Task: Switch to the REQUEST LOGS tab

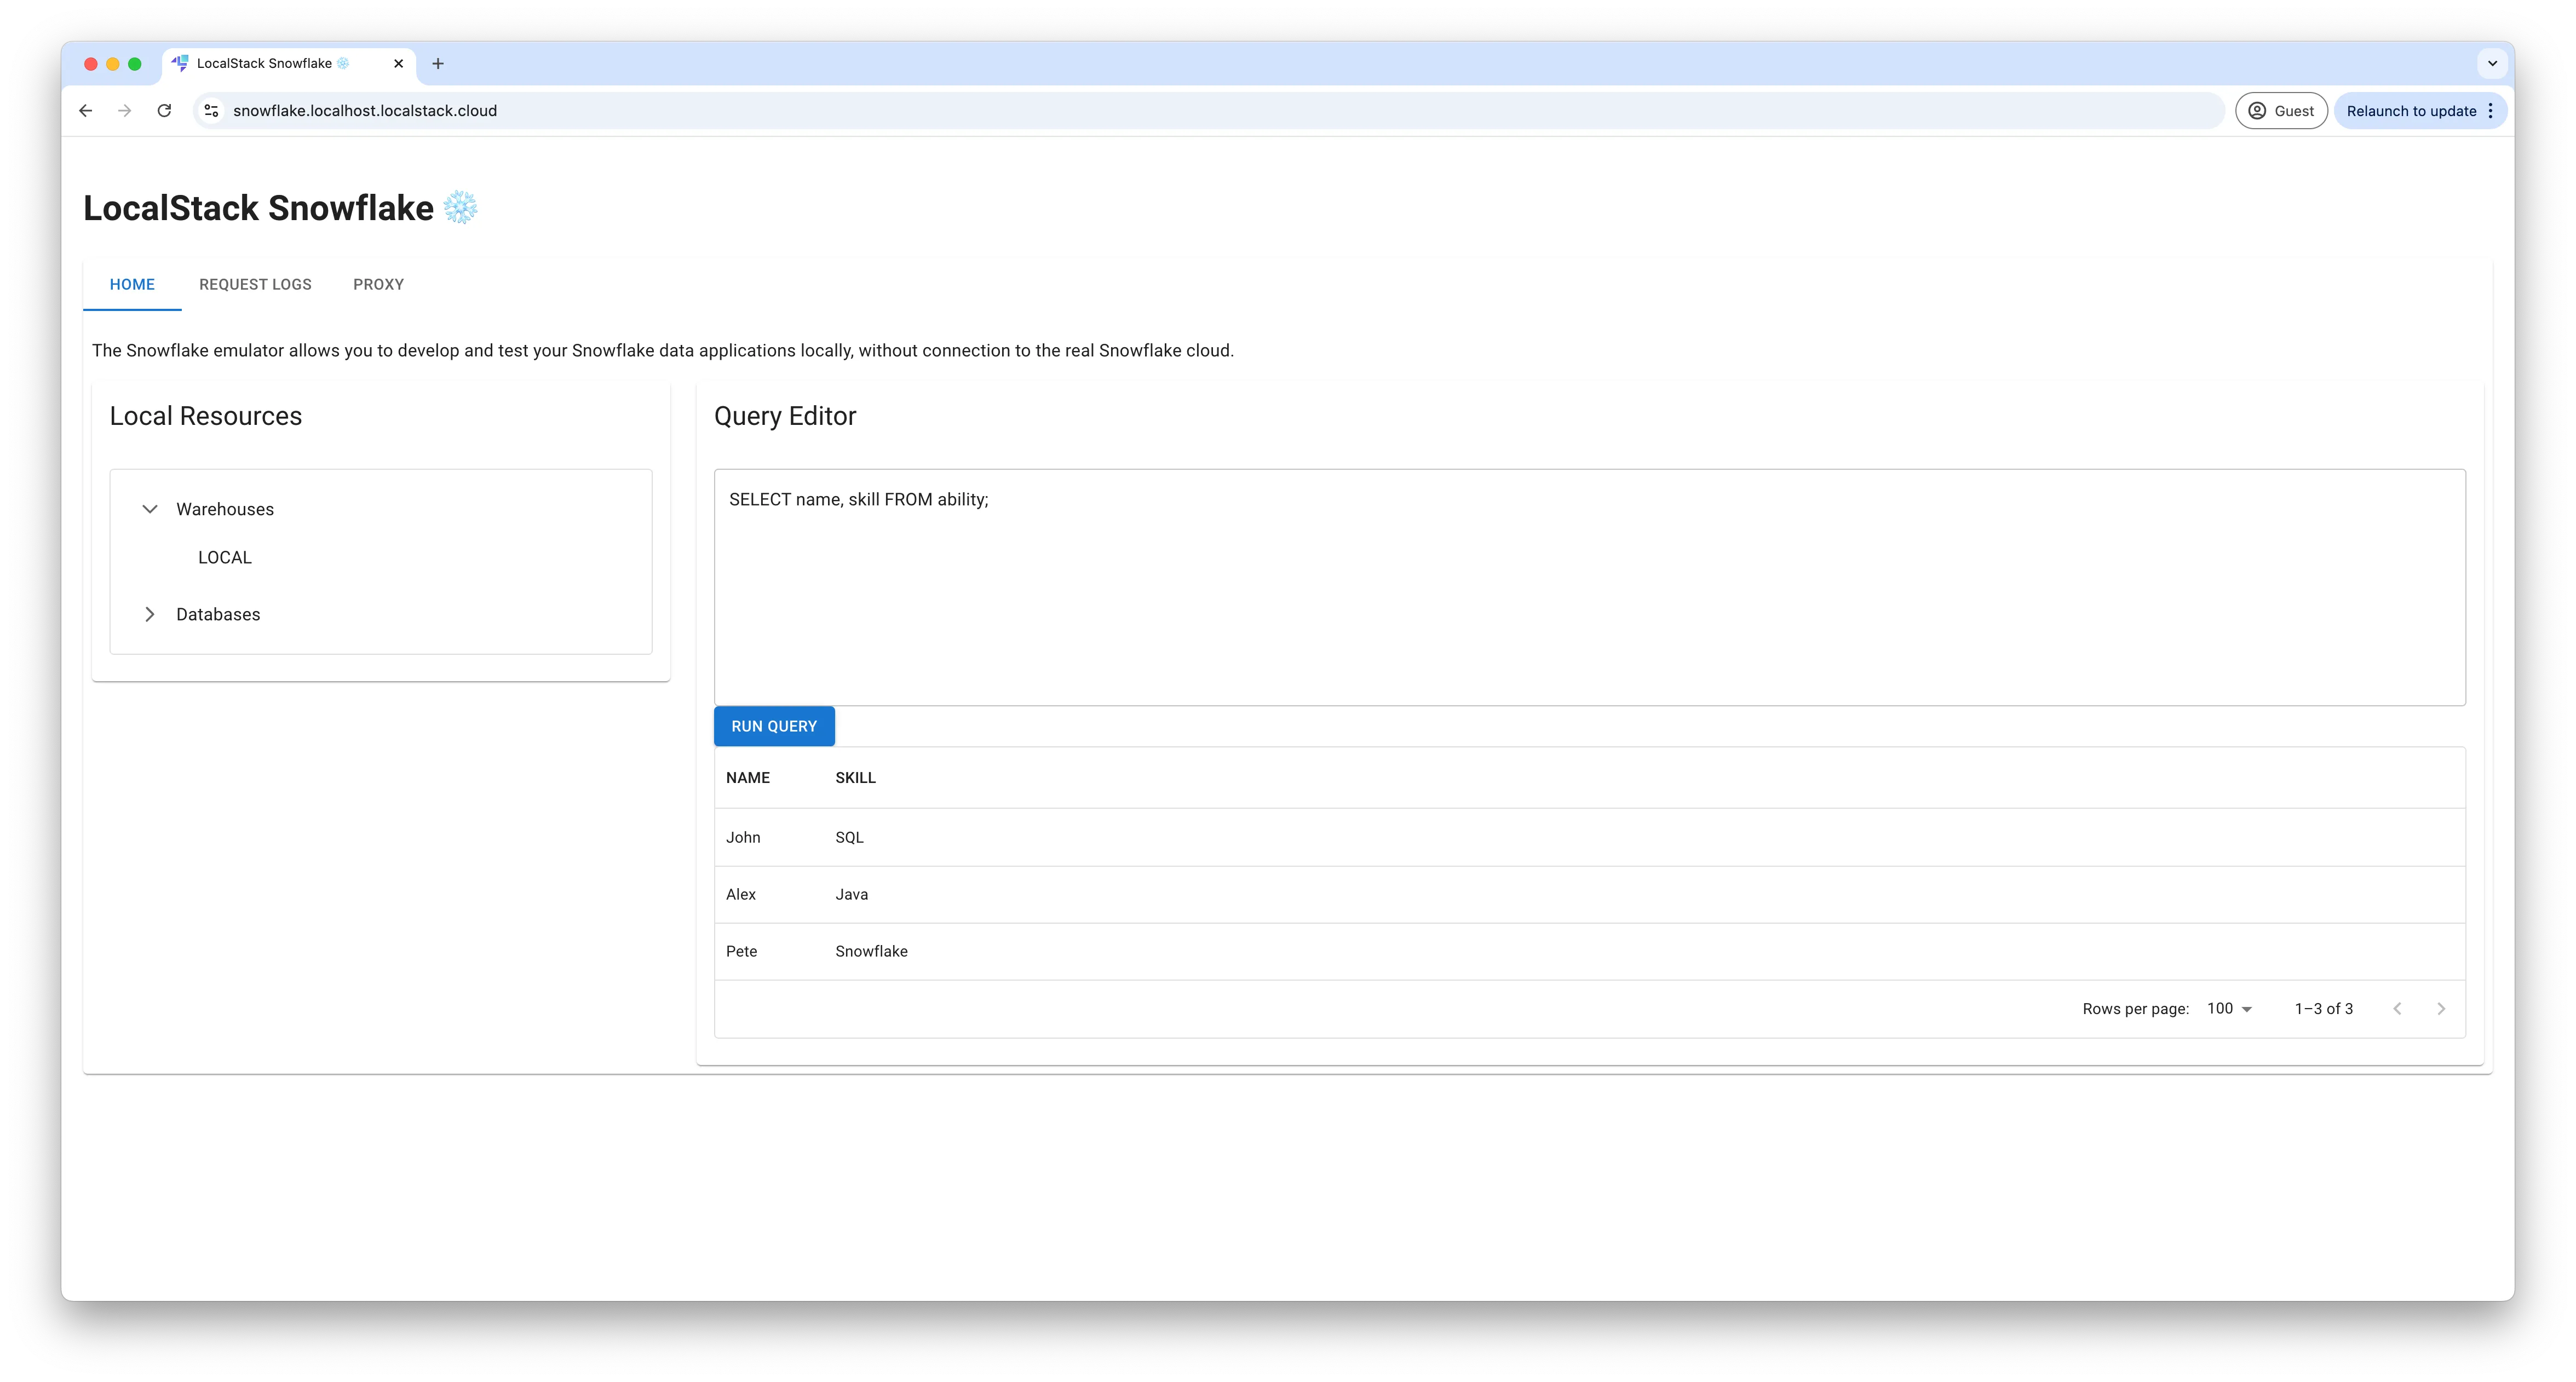Action: pyautogui.click(x=255, y=284)
